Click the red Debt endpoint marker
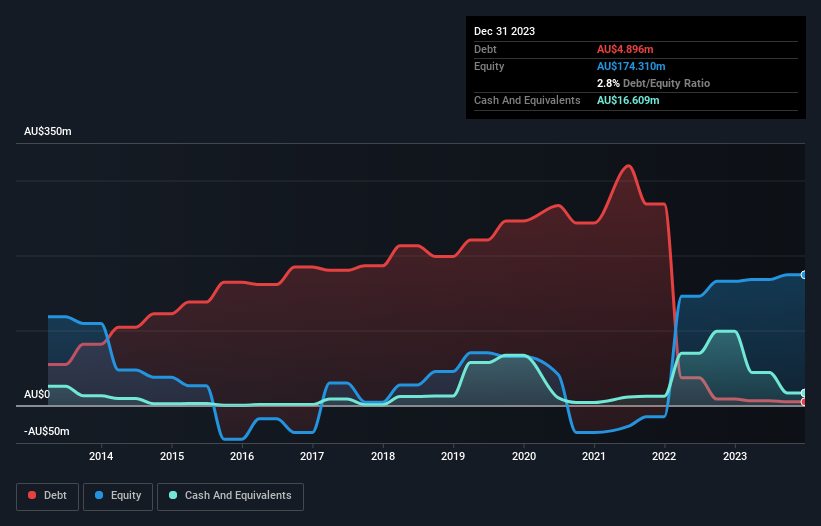821x526 pixels. tap(804, 402)
